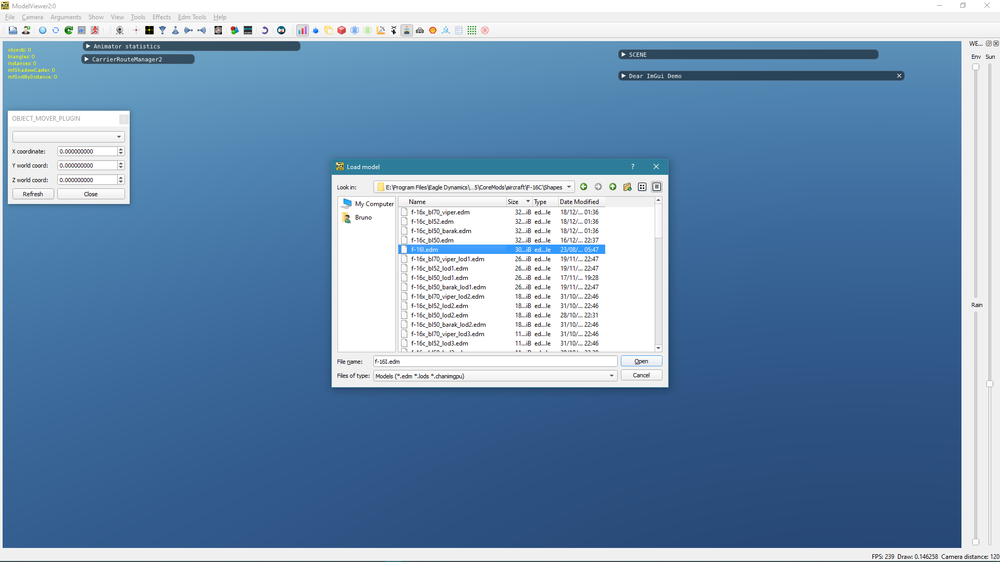Click Refresh in OBJECT_MOVER_PLUGIN
The image size is (1000, 562).
pyautogui.click(x=33, y=194)
